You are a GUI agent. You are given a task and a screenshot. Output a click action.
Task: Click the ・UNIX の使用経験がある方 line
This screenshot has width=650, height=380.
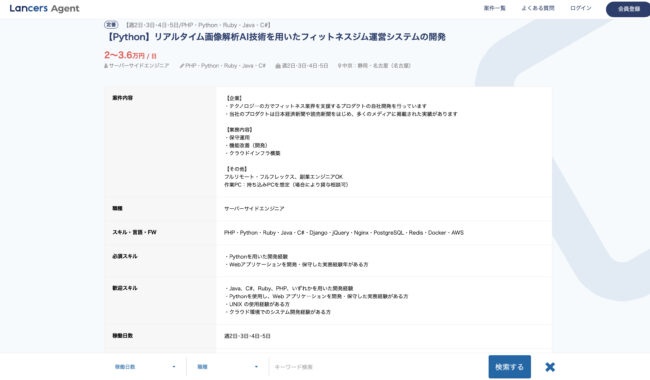coord(257,304)
